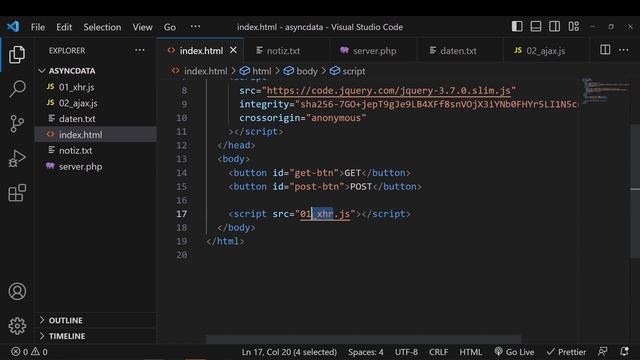Toggle secondary side bar layout icon
The width and height of the screenshot is (640, 360).
click(554, 27)
